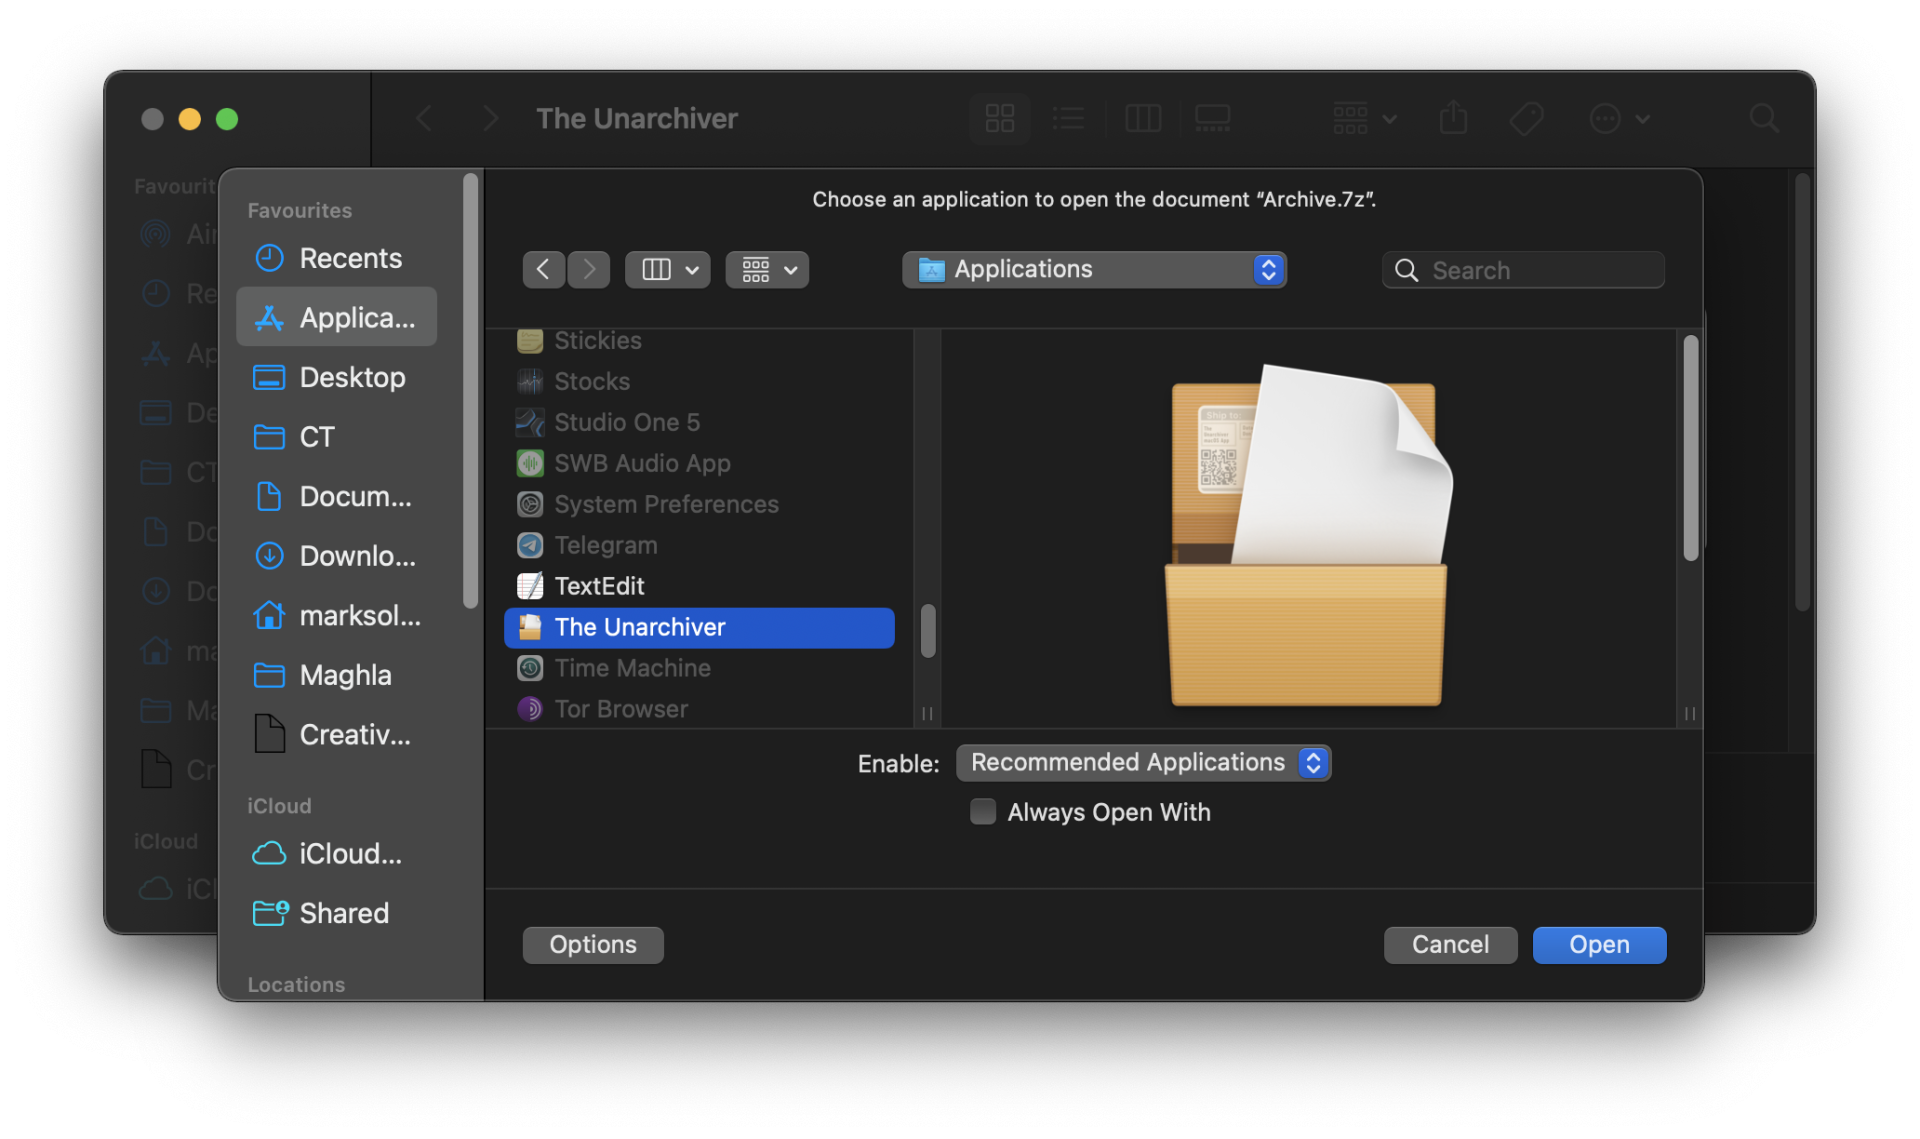Click the application list scrollbar thumb
Image resolution: width=1920 pixels, height=1139 pixels.
click(928, 631)
